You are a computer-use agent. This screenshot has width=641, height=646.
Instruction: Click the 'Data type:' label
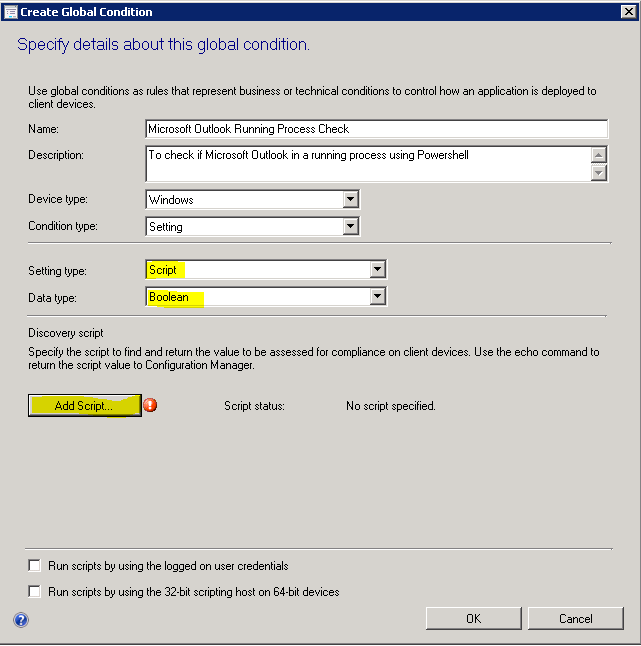point(52,297)
